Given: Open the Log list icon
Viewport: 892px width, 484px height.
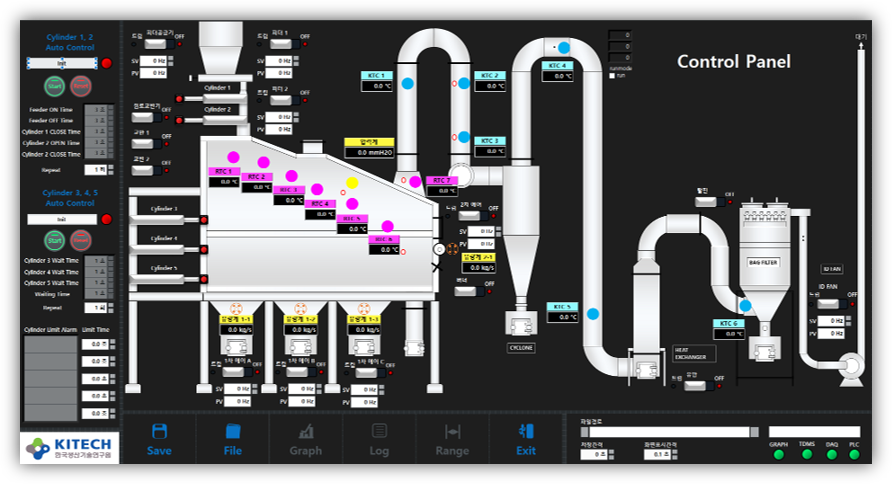Looking at the screenshot, I should click(379, 431).
